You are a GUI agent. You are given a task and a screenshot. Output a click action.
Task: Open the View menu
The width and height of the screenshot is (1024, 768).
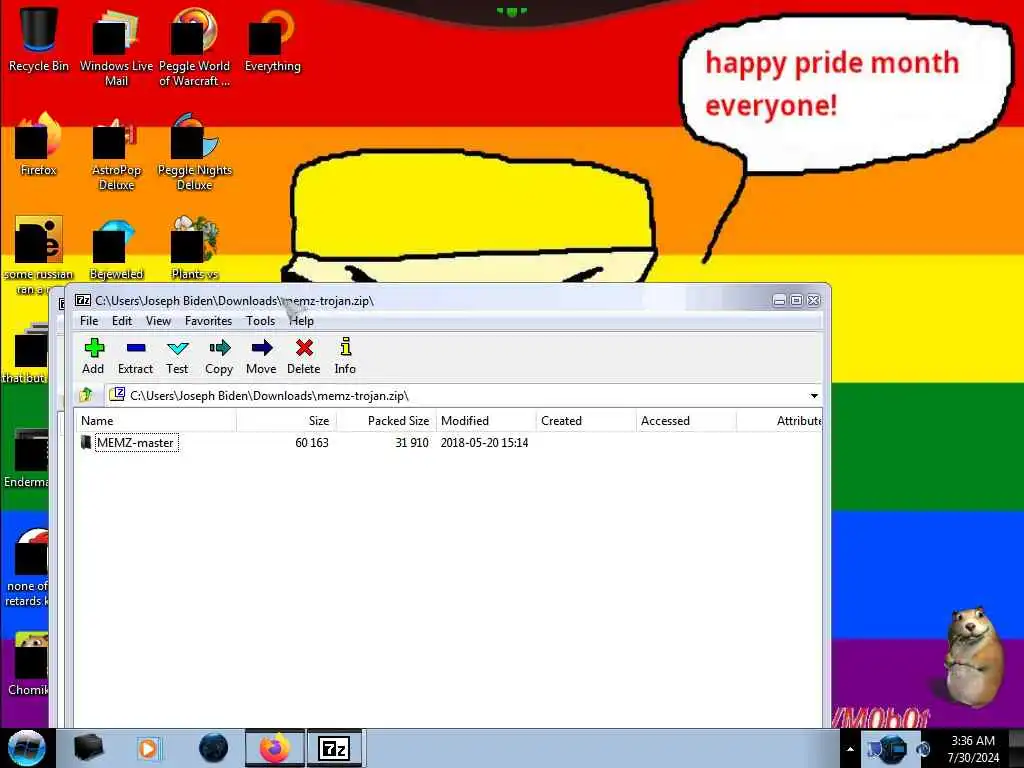pos(158,321)
